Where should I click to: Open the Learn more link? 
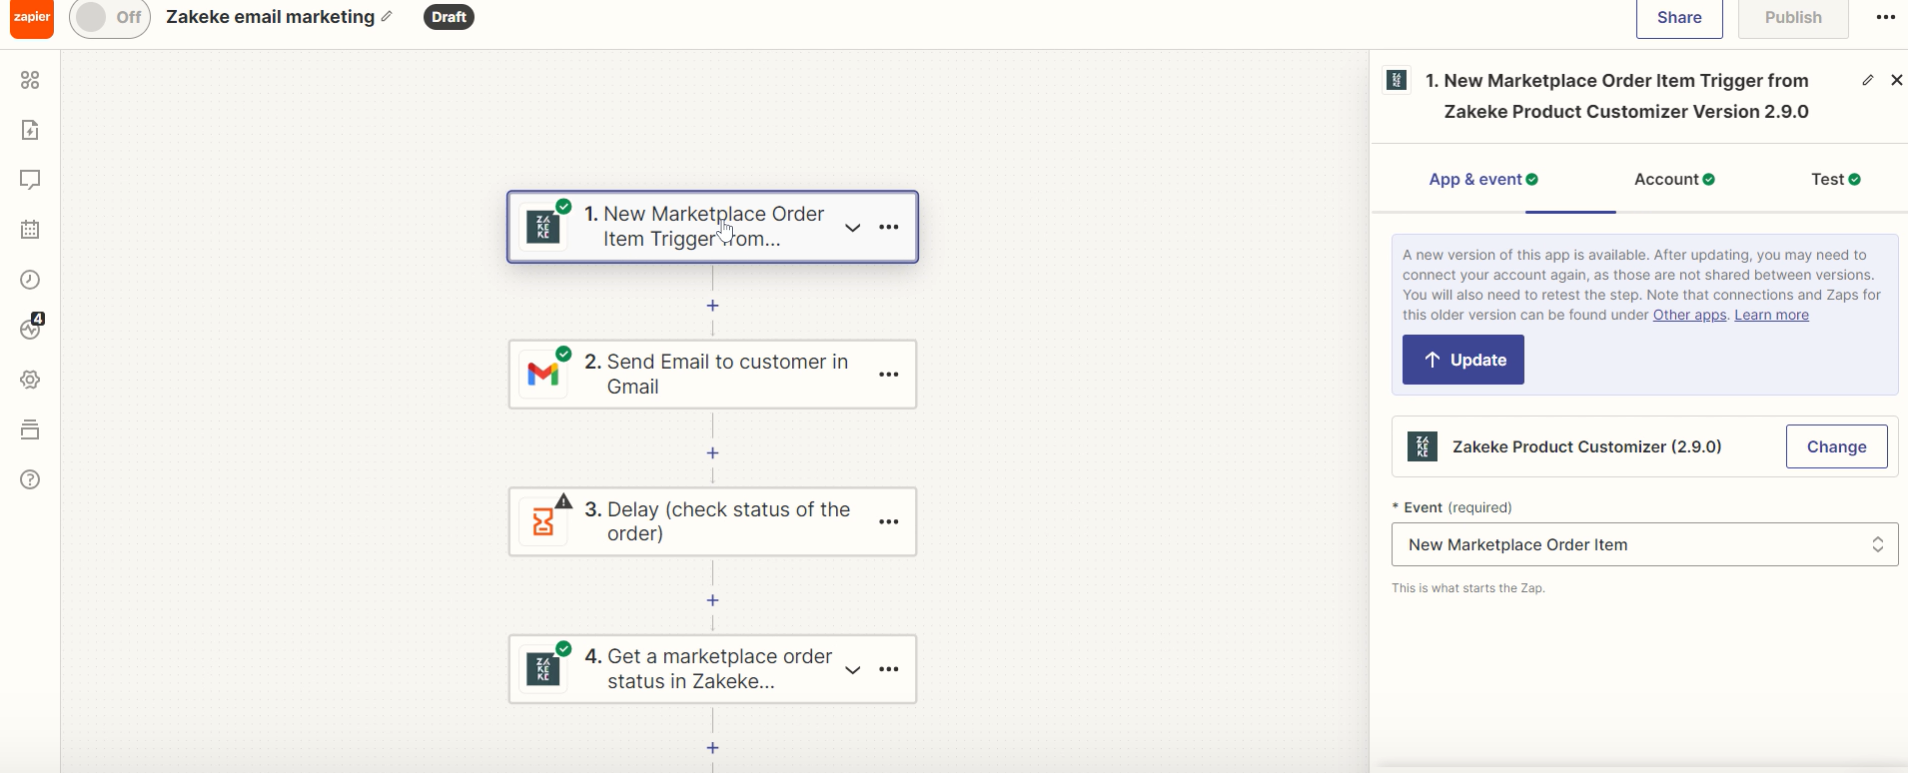[1771, 315]
